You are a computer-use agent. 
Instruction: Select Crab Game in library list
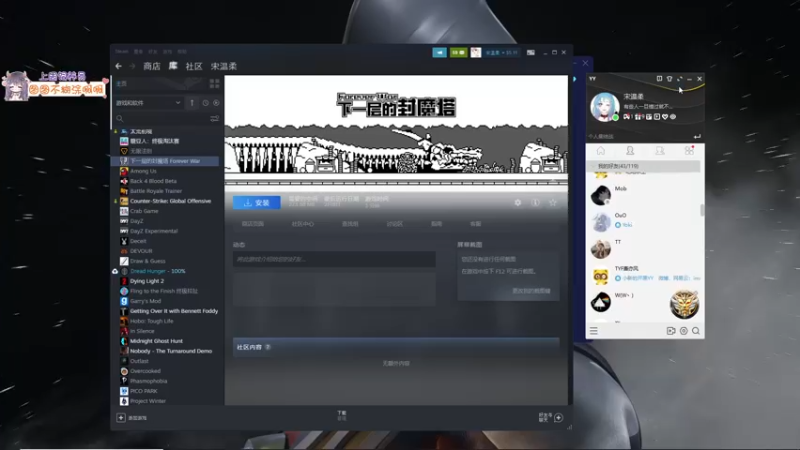144,211
